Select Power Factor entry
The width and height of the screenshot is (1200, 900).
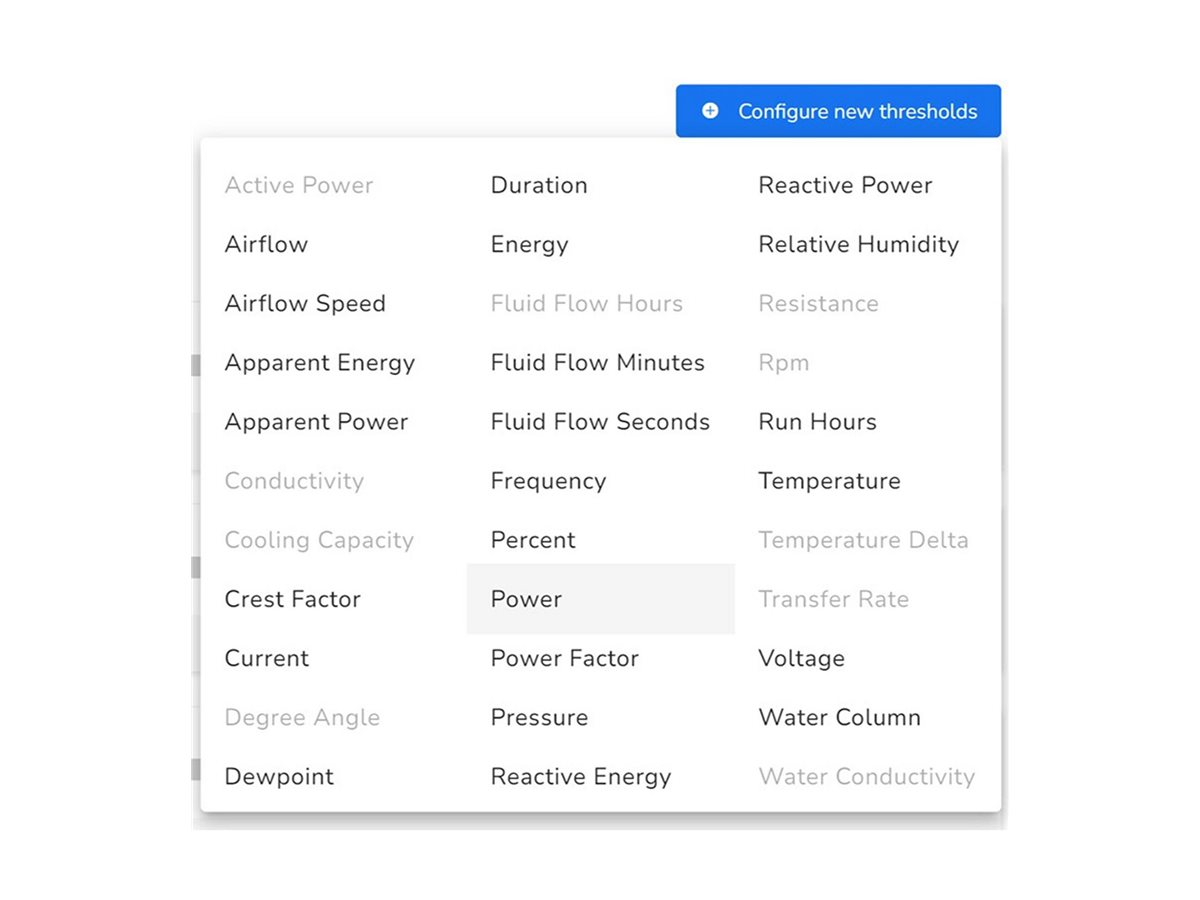click(564, 658)
